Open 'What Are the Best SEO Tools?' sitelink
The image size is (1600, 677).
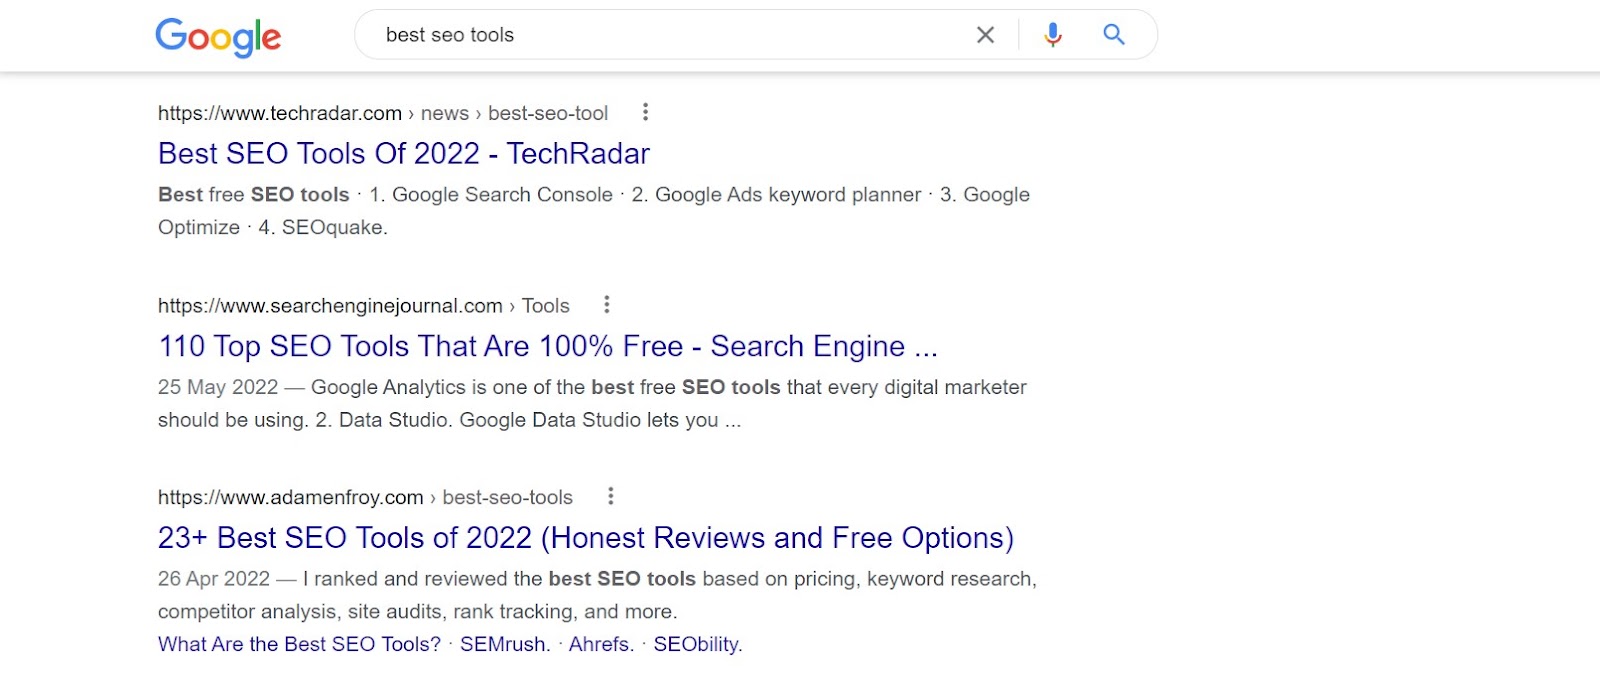299,644
